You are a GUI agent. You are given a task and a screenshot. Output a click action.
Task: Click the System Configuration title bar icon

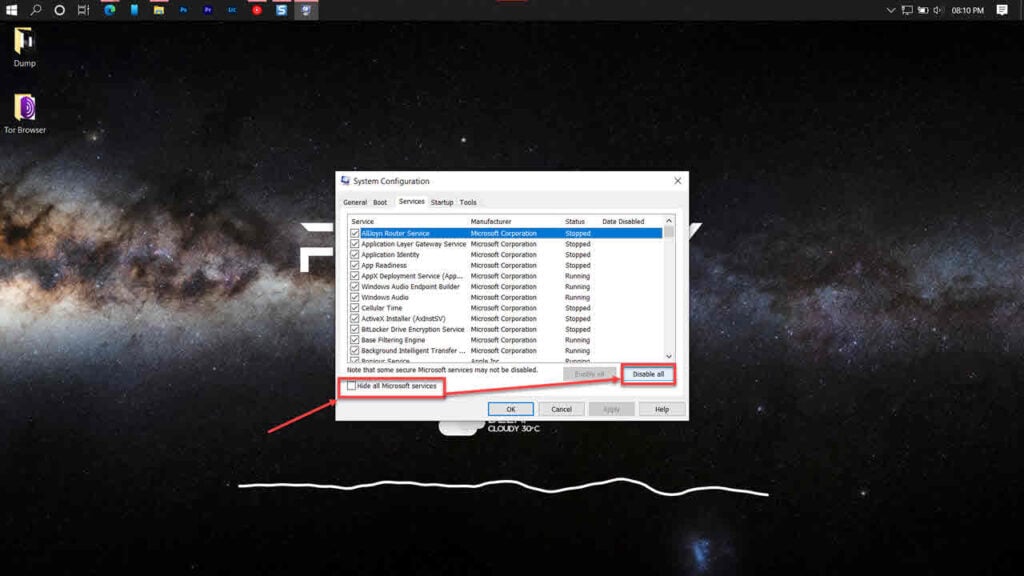coord(345,181)
